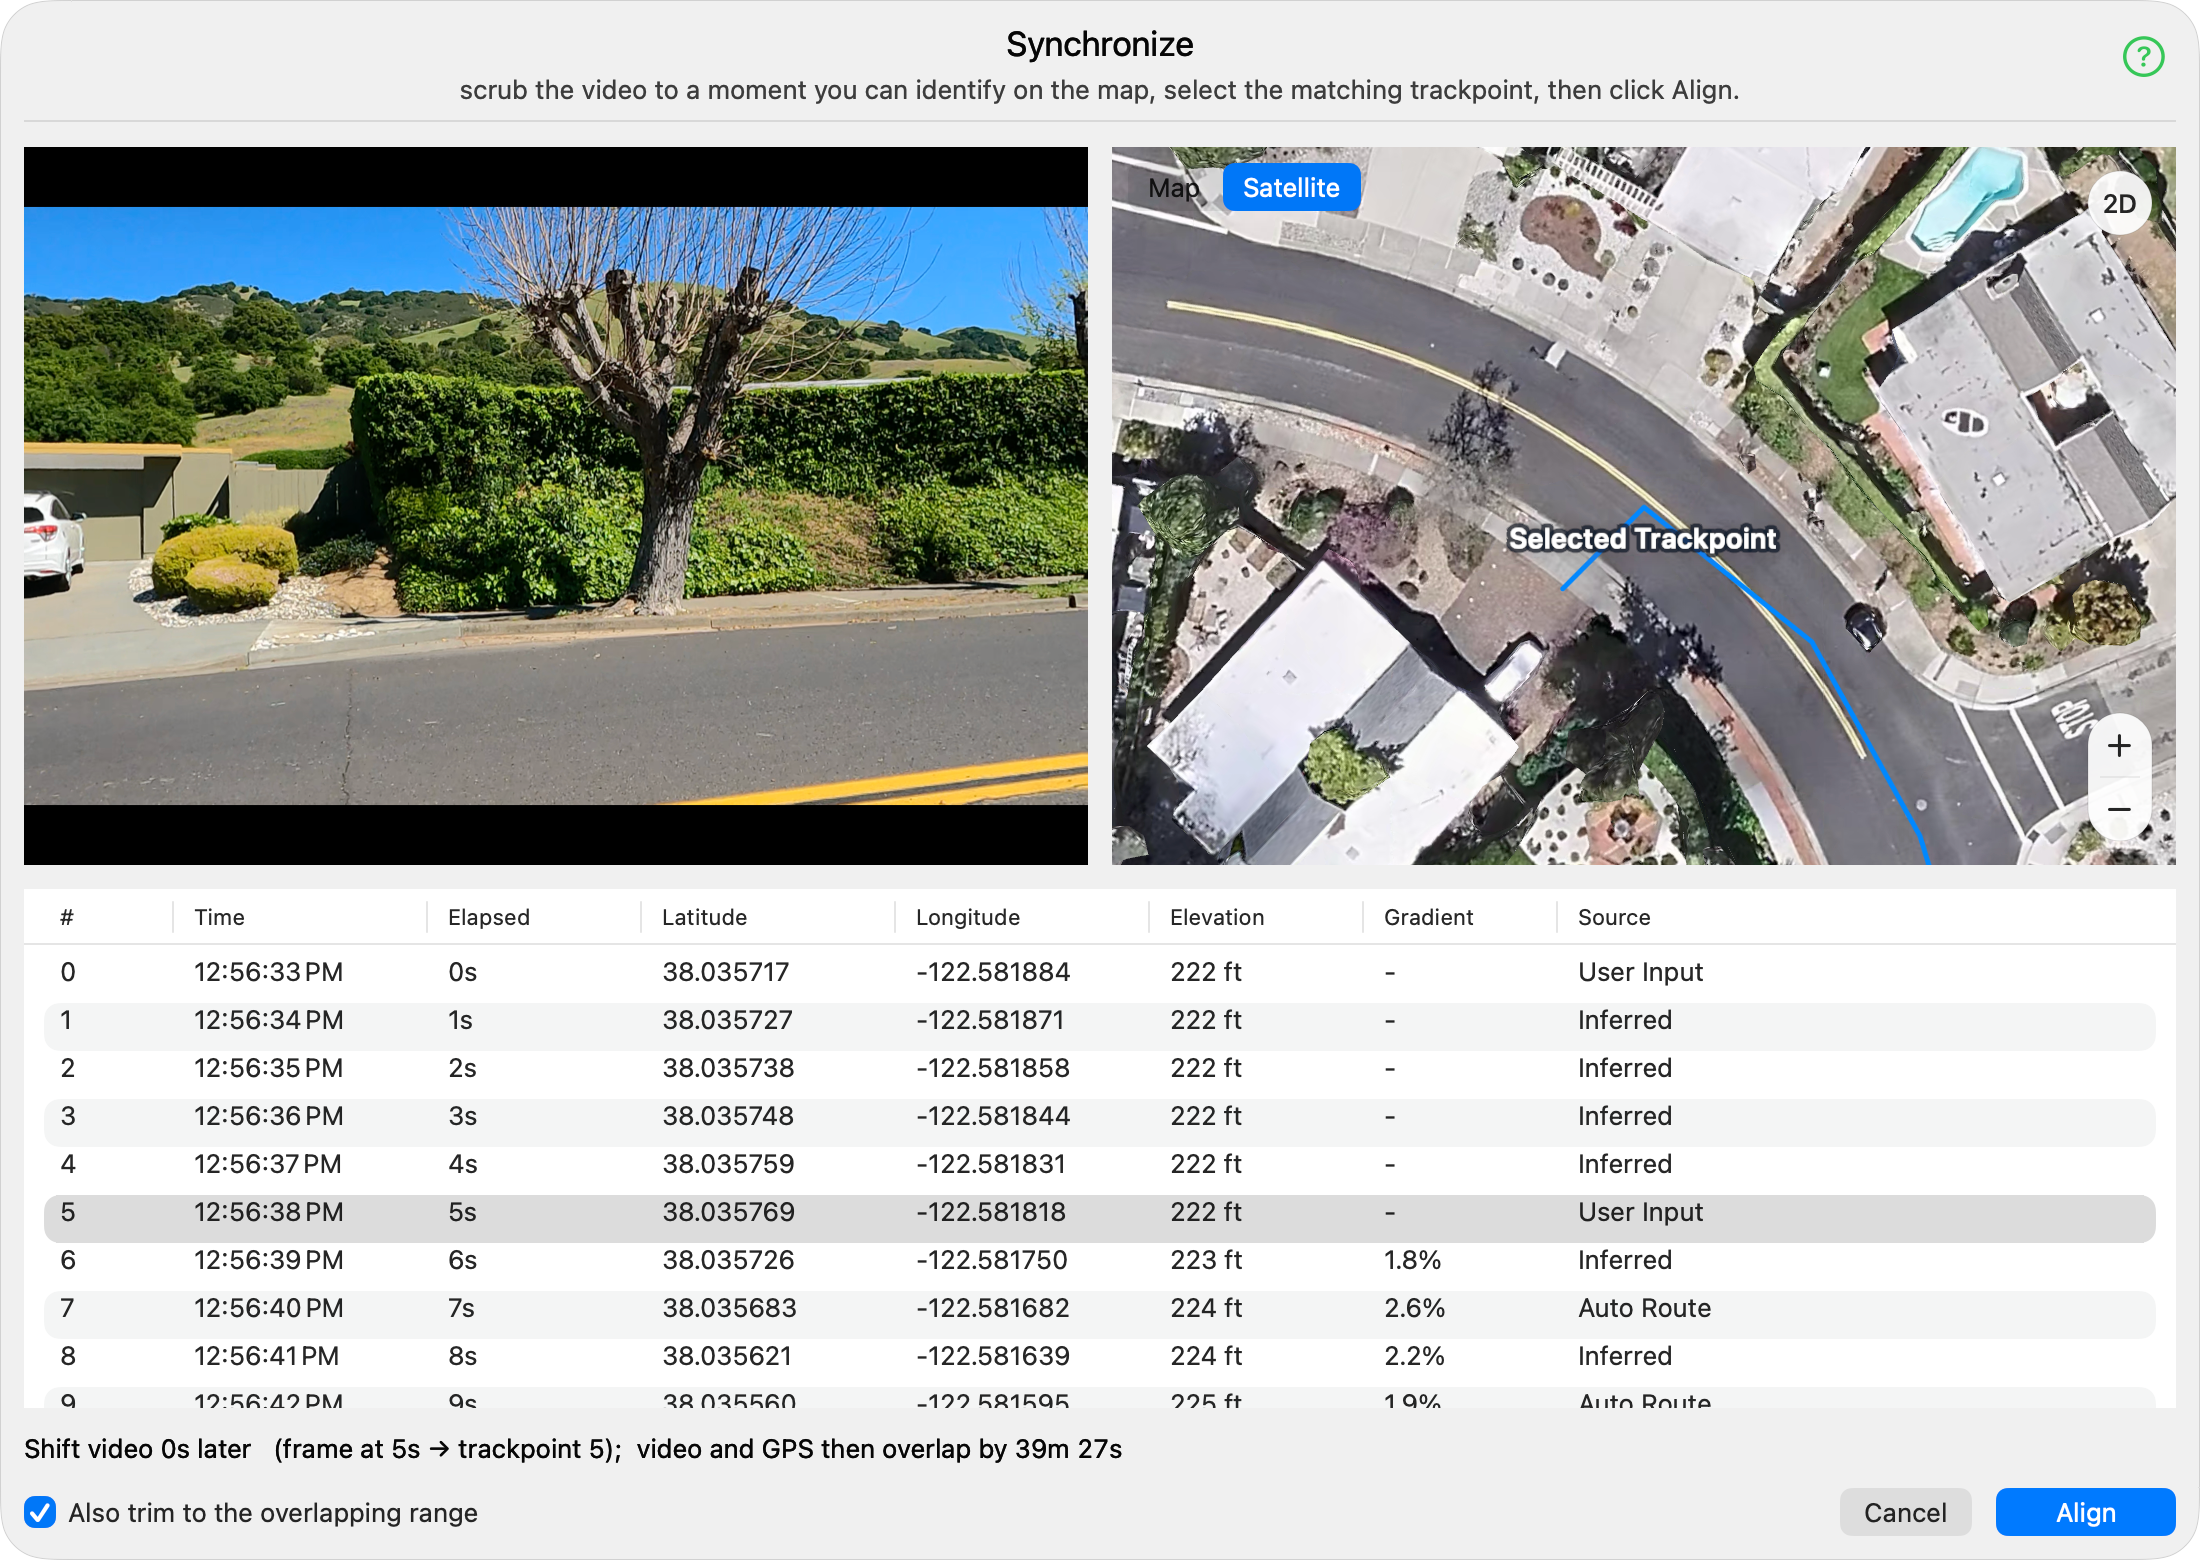Click User Input source in row 5

1640,1212
